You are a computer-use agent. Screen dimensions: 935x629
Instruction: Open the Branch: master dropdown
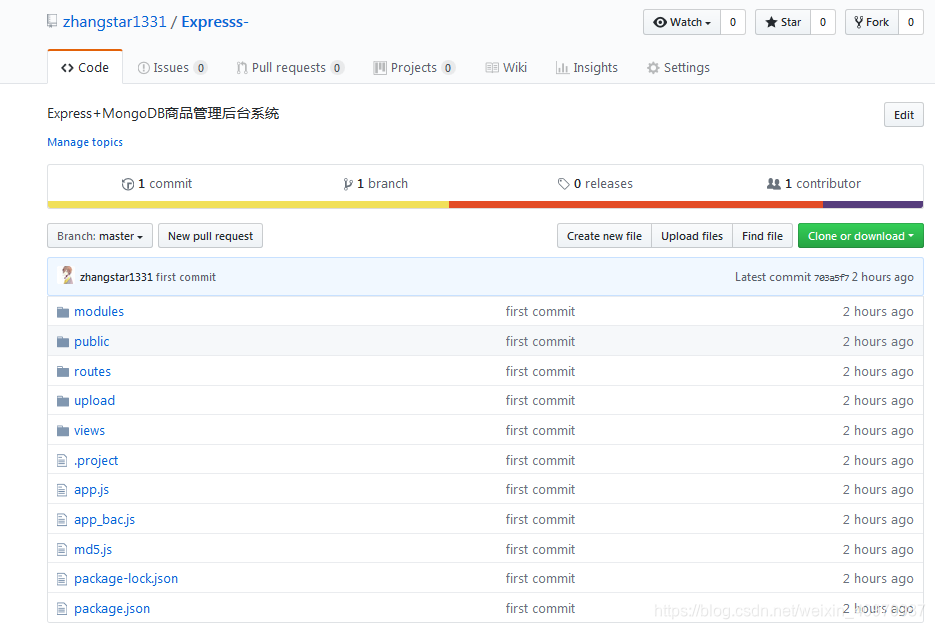(100, 236)
